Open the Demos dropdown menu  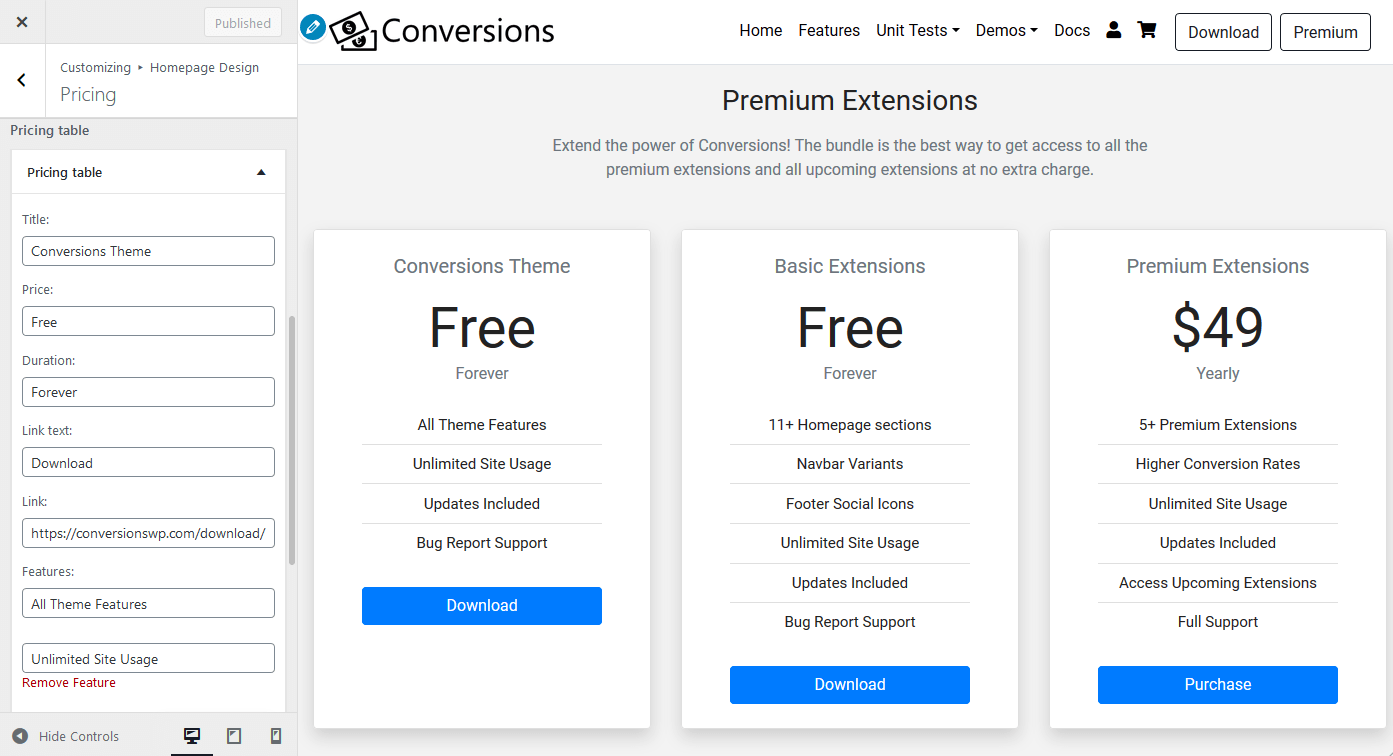click(x=1007, y=31)
